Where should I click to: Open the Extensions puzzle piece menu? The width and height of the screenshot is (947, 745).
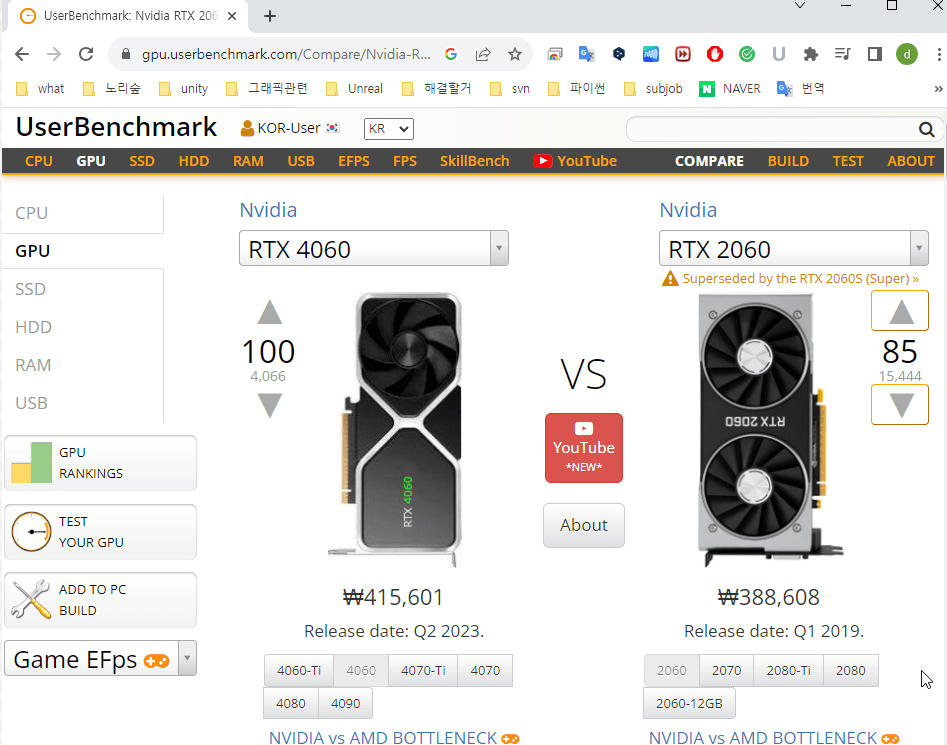[x=811, y=54]
